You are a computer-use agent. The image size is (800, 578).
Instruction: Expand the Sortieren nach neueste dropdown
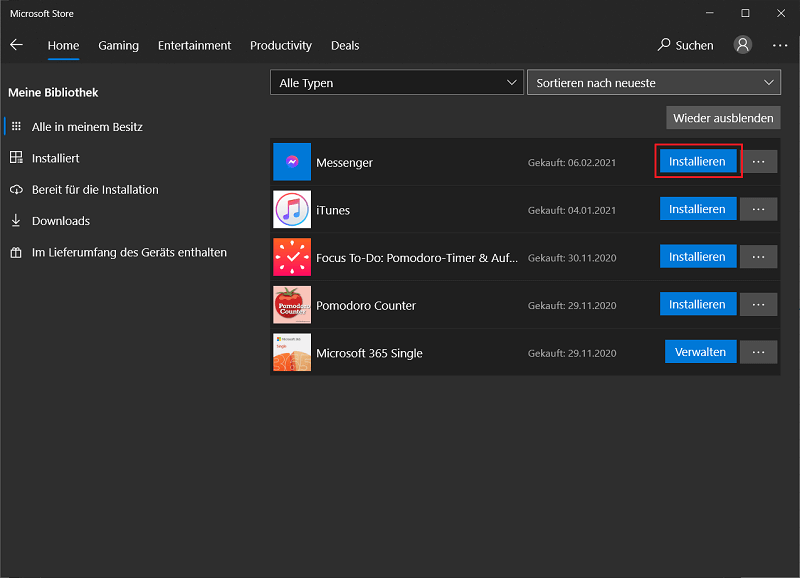[654, 83]
